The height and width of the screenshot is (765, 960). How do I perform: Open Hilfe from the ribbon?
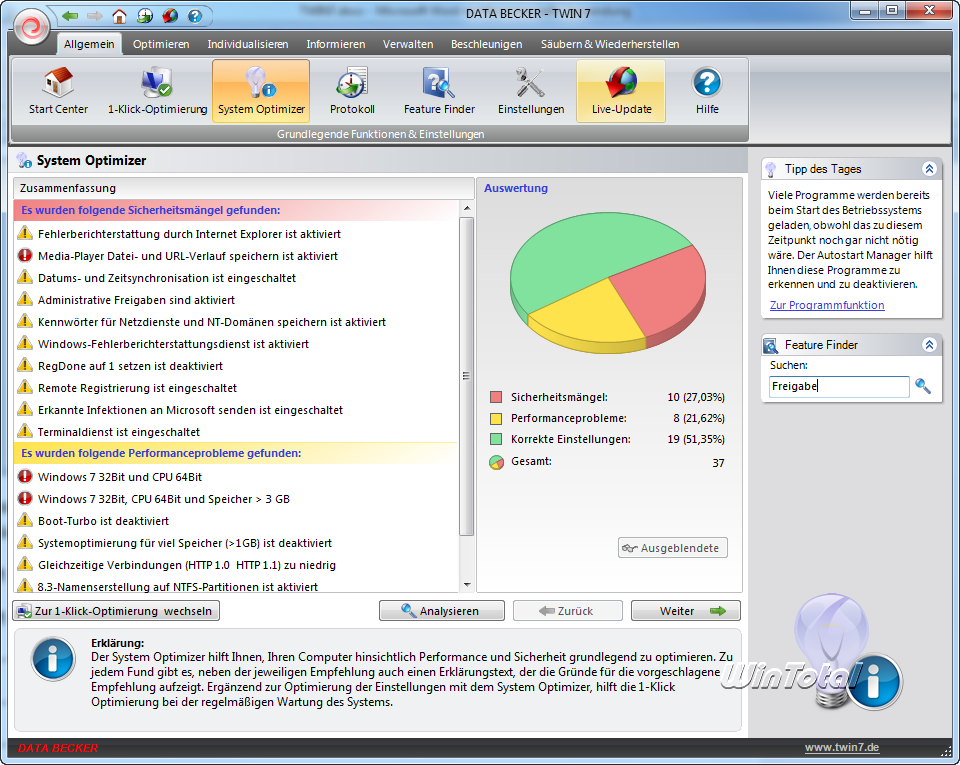pyautogui.click(x=707, y=91)
